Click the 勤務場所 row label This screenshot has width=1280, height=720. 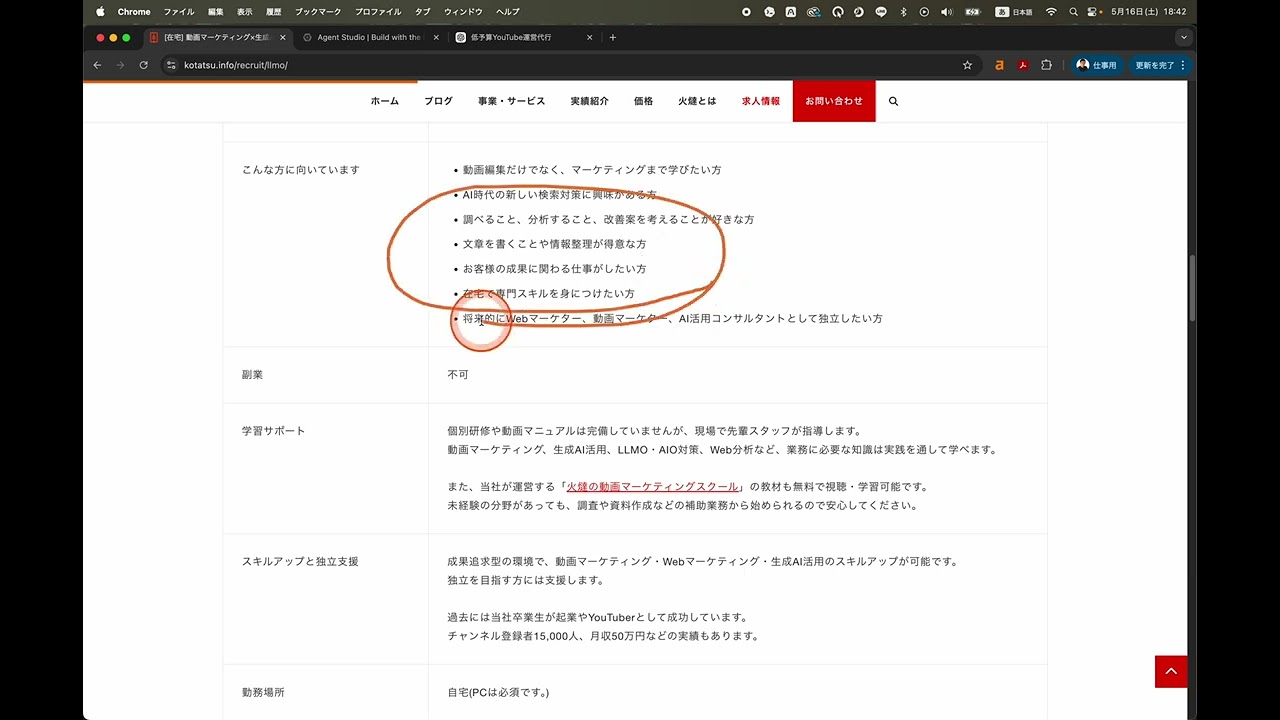263,692
